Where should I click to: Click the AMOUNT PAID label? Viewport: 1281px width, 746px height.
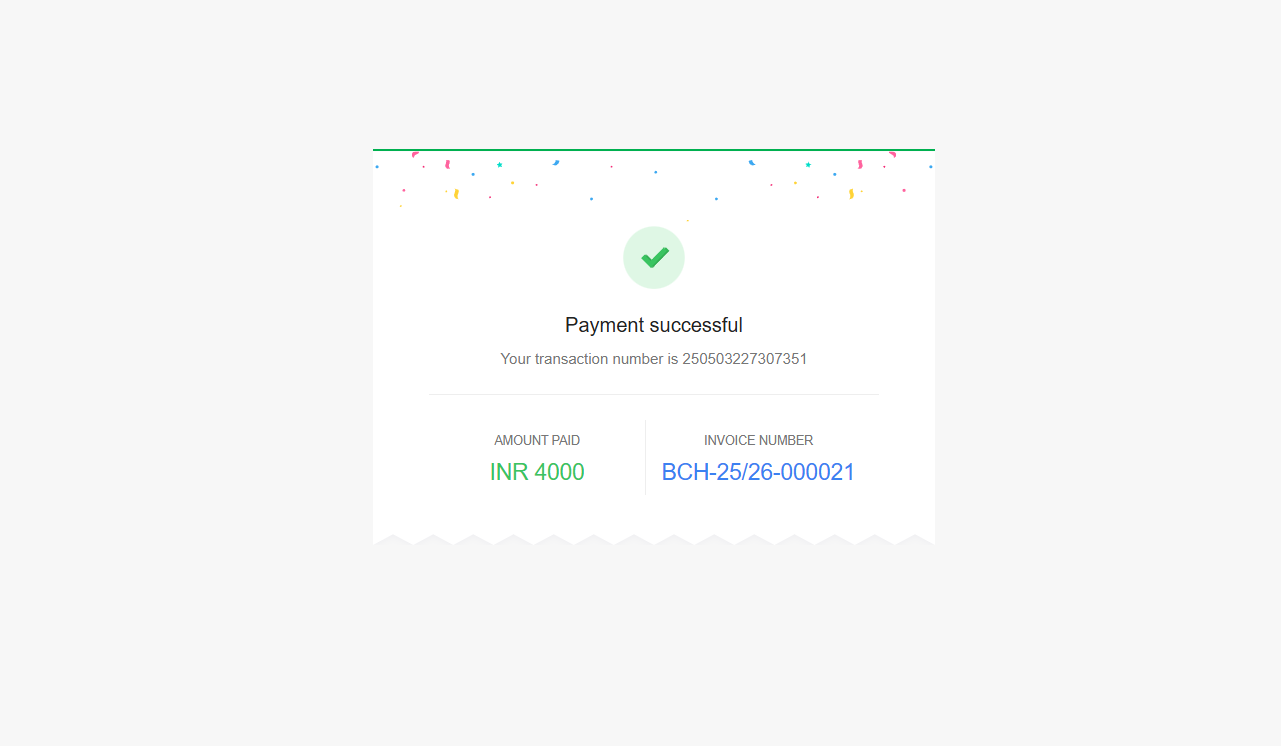[x=537, y=440]
